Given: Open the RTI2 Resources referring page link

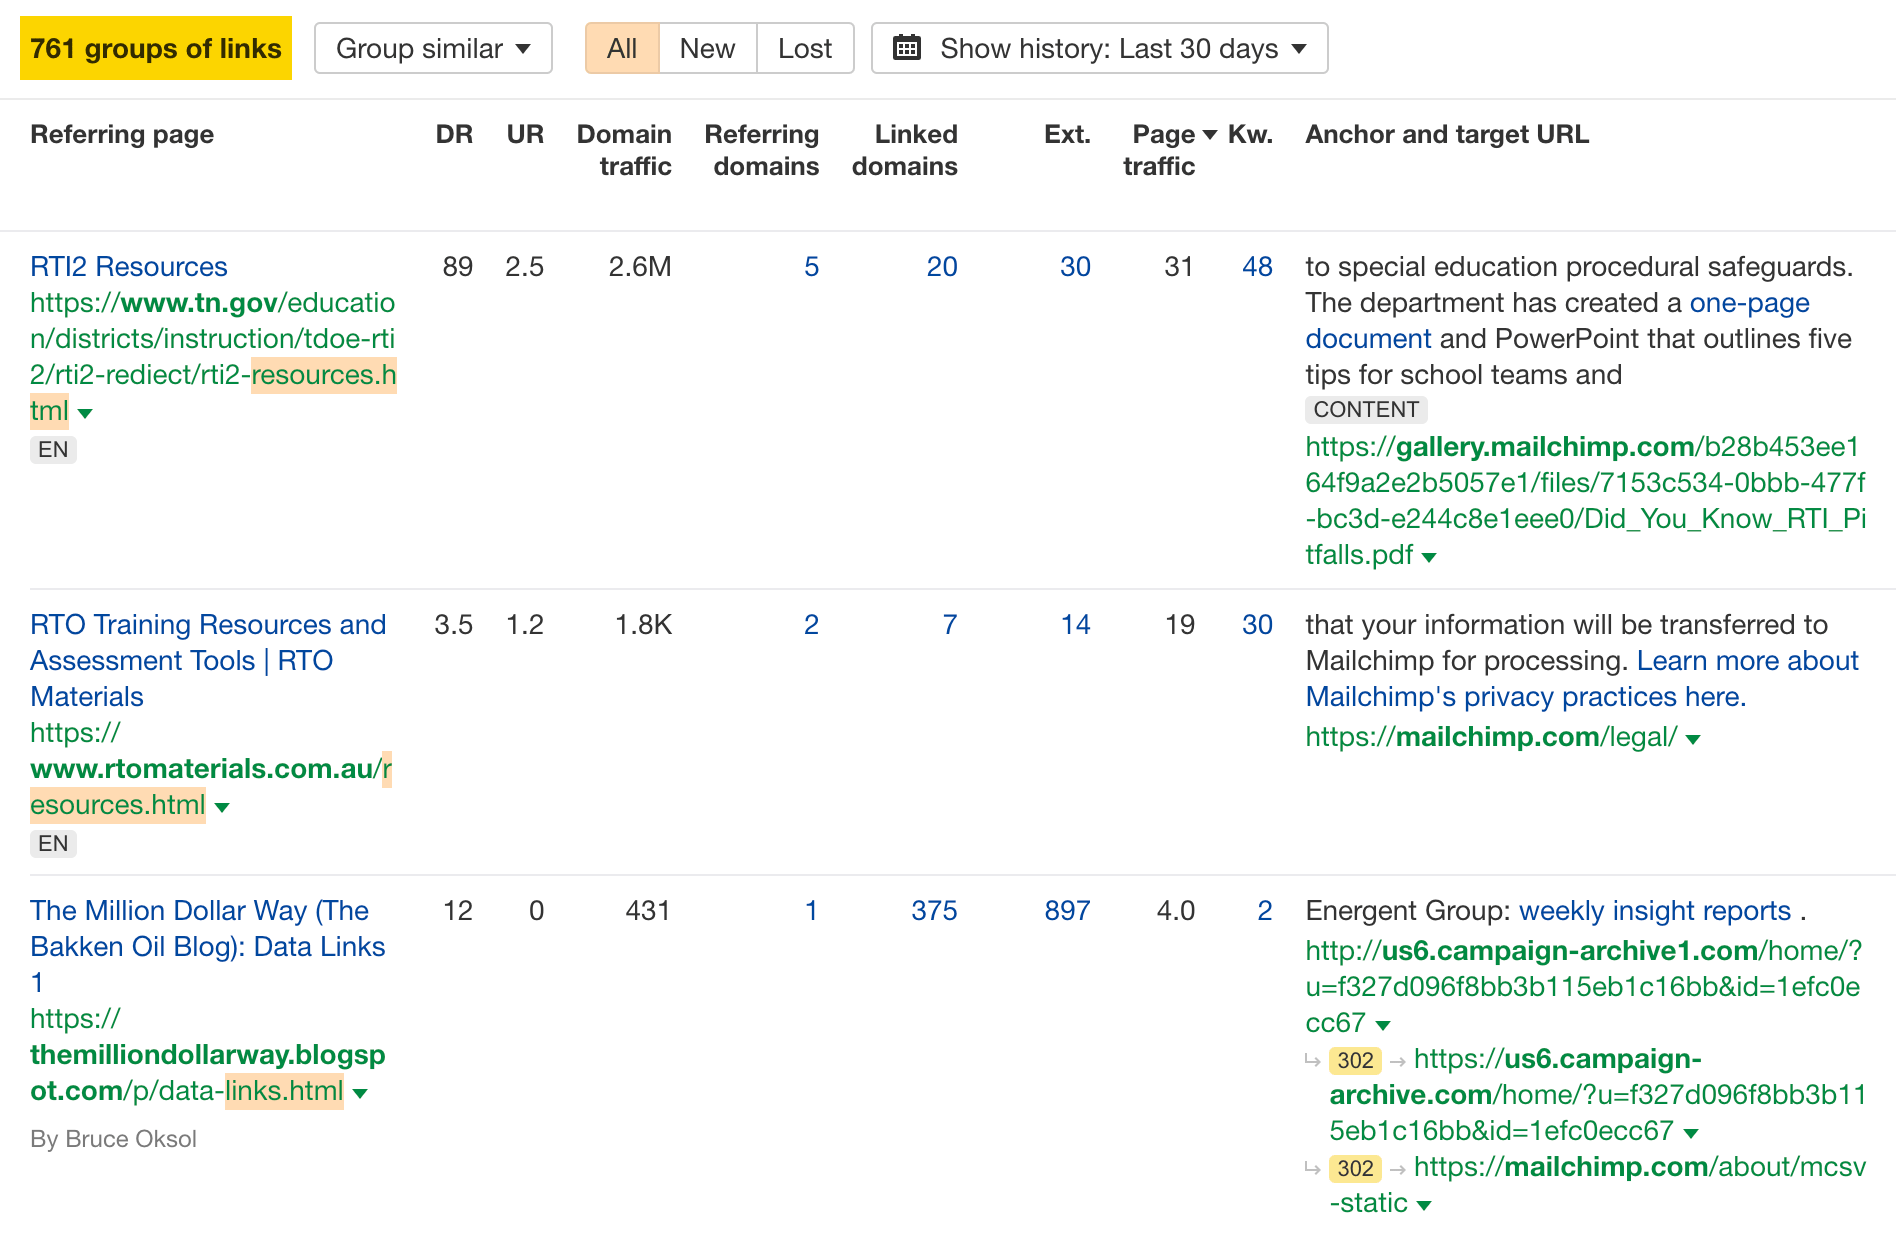Looking at the screenshot, I should tap(128, 266).
